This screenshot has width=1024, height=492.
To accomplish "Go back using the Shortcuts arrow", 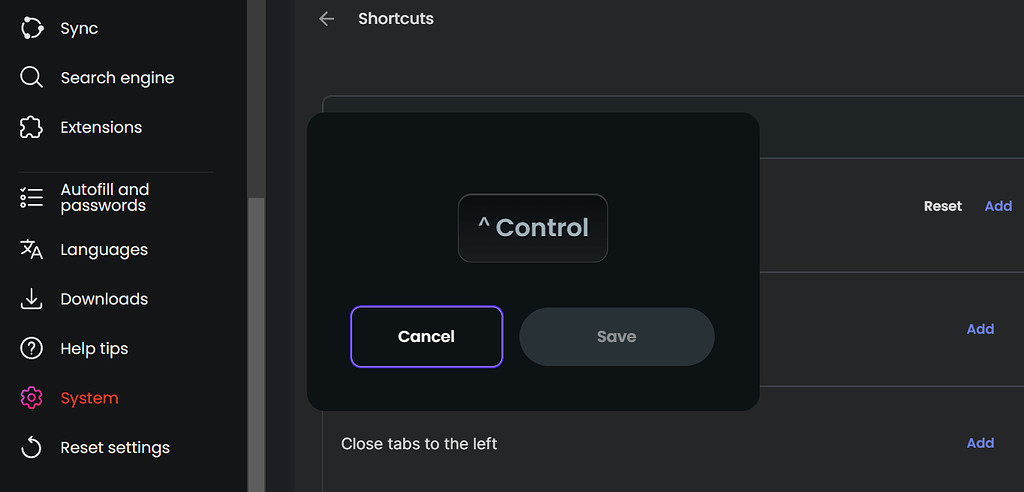I will click(326, 19).
